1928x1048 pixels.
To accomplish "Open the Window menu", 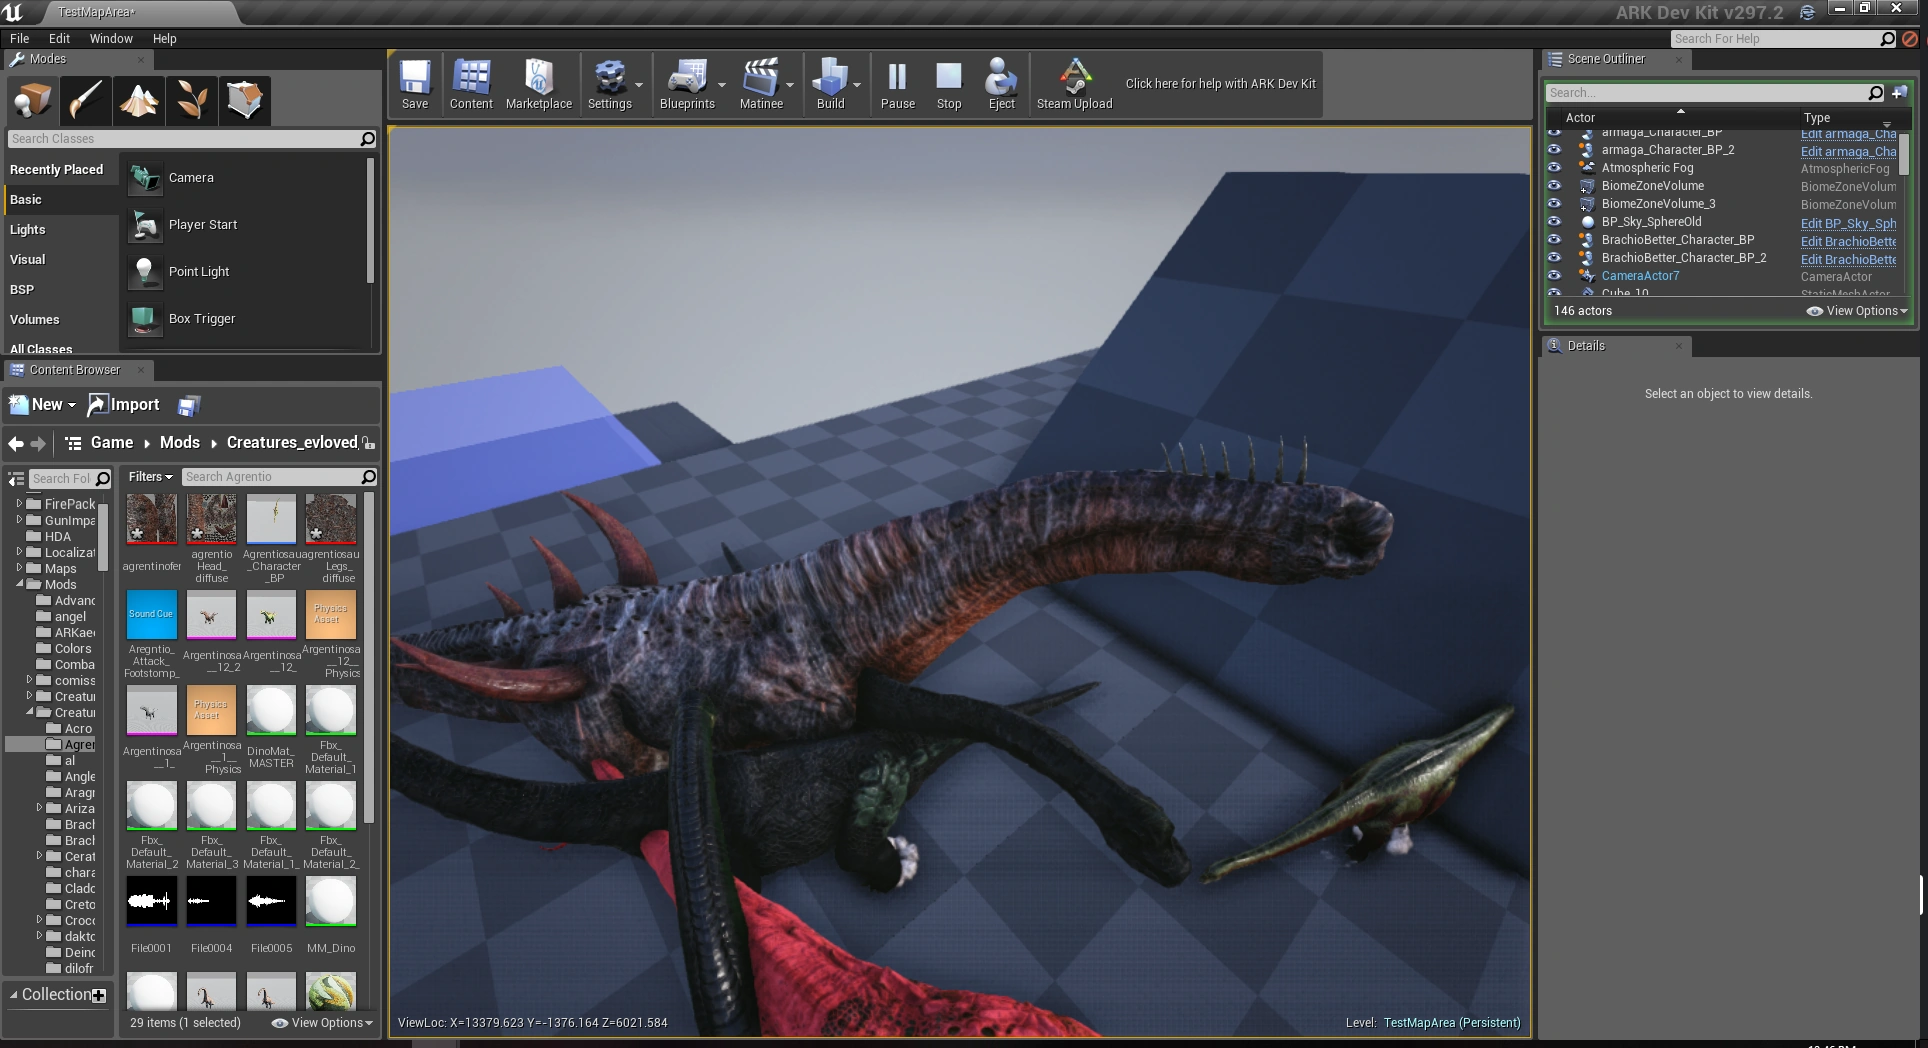I will point(110,39).
